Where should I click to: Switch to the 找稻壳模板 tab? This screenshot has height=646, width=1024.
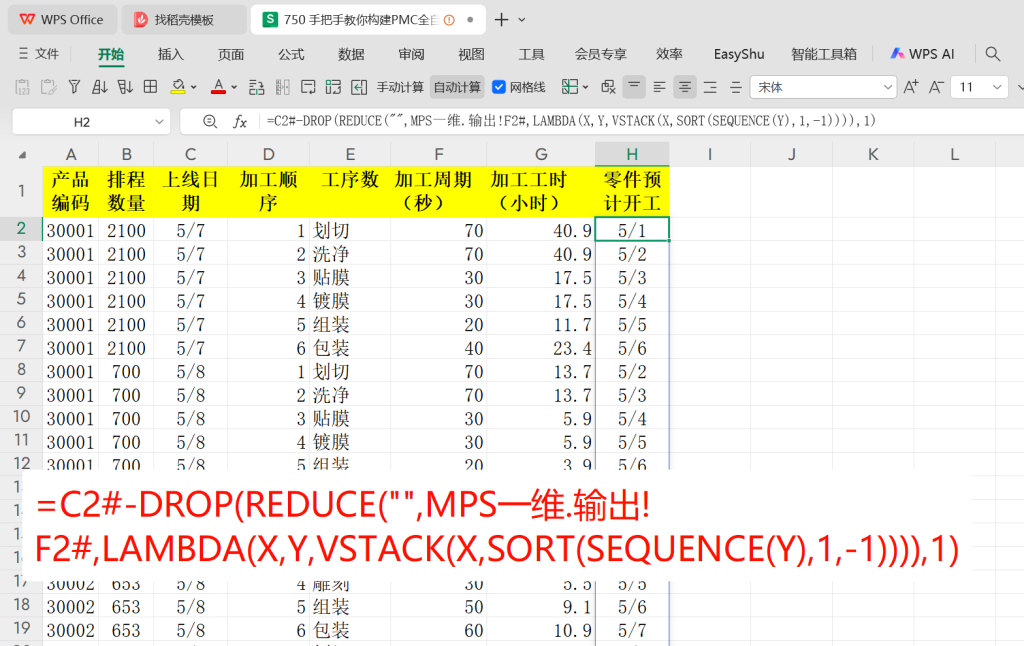[184, 20]
